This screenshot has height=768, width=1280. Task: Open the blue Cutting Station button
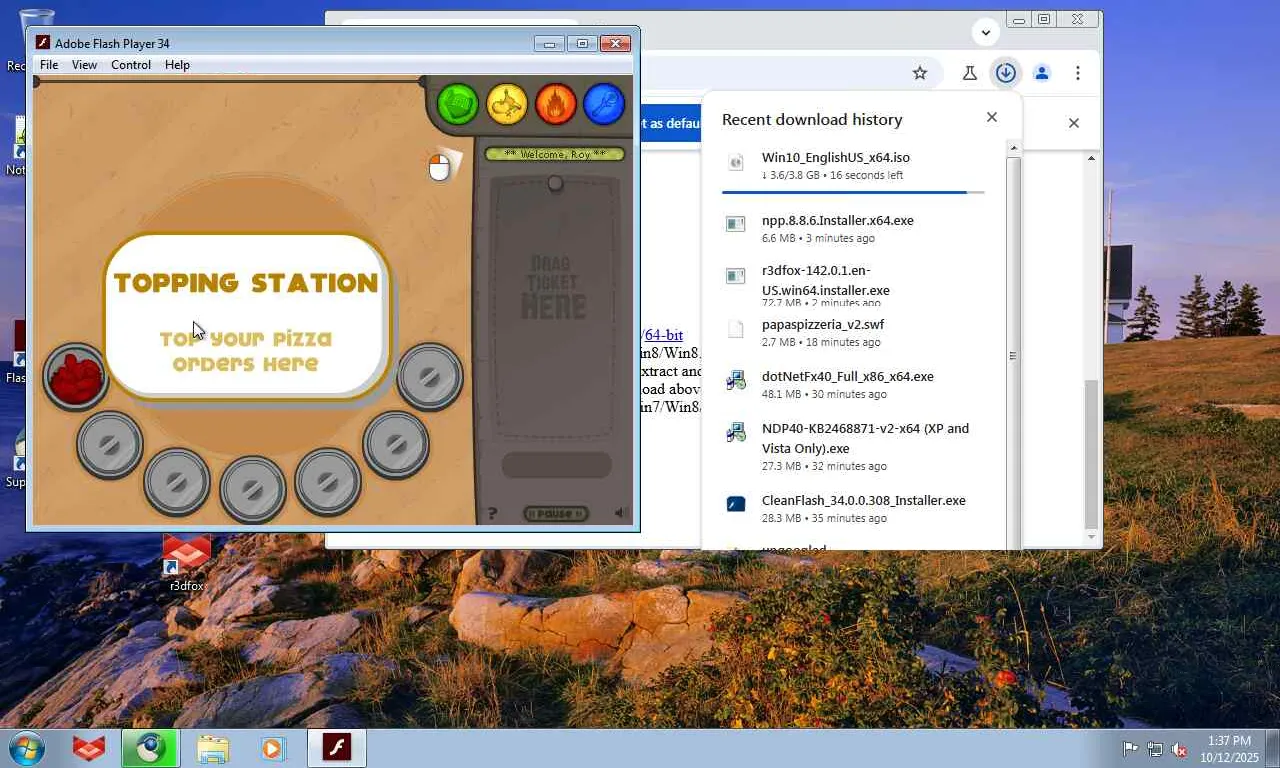coord(604,104)
